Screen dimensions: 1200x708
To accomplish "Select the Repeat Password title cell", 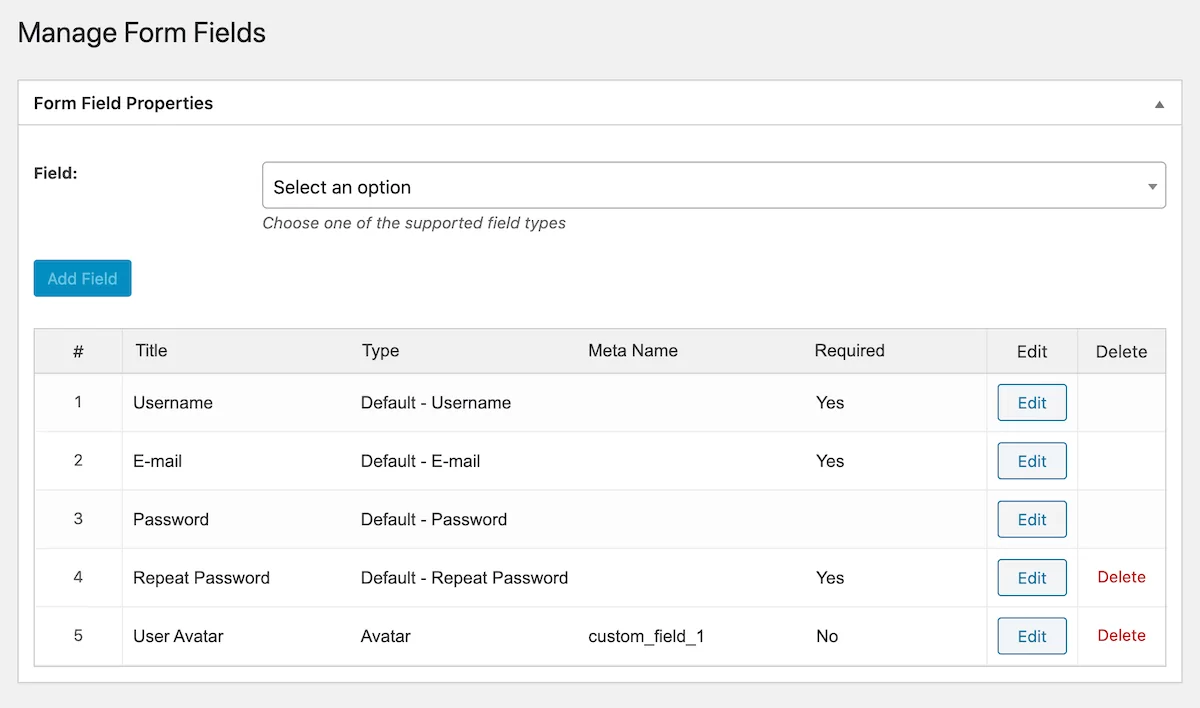I will coord(201,577).
